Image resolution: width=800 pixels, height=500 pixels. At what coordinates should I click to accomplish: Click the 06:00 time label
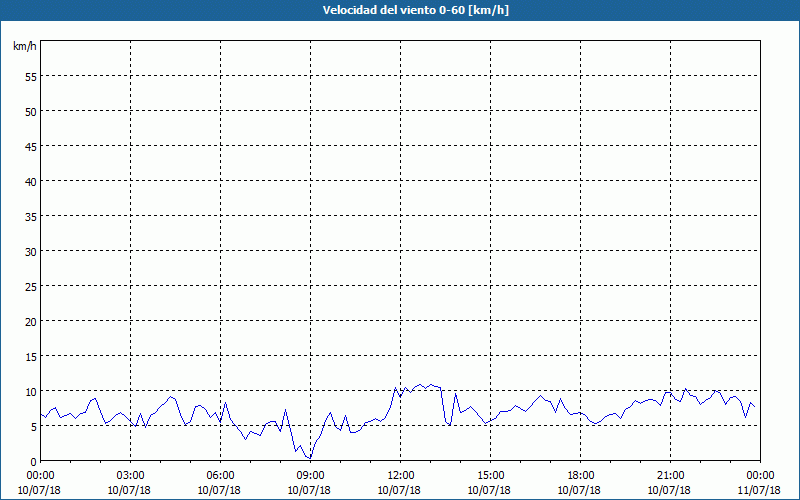click(220, 476)
